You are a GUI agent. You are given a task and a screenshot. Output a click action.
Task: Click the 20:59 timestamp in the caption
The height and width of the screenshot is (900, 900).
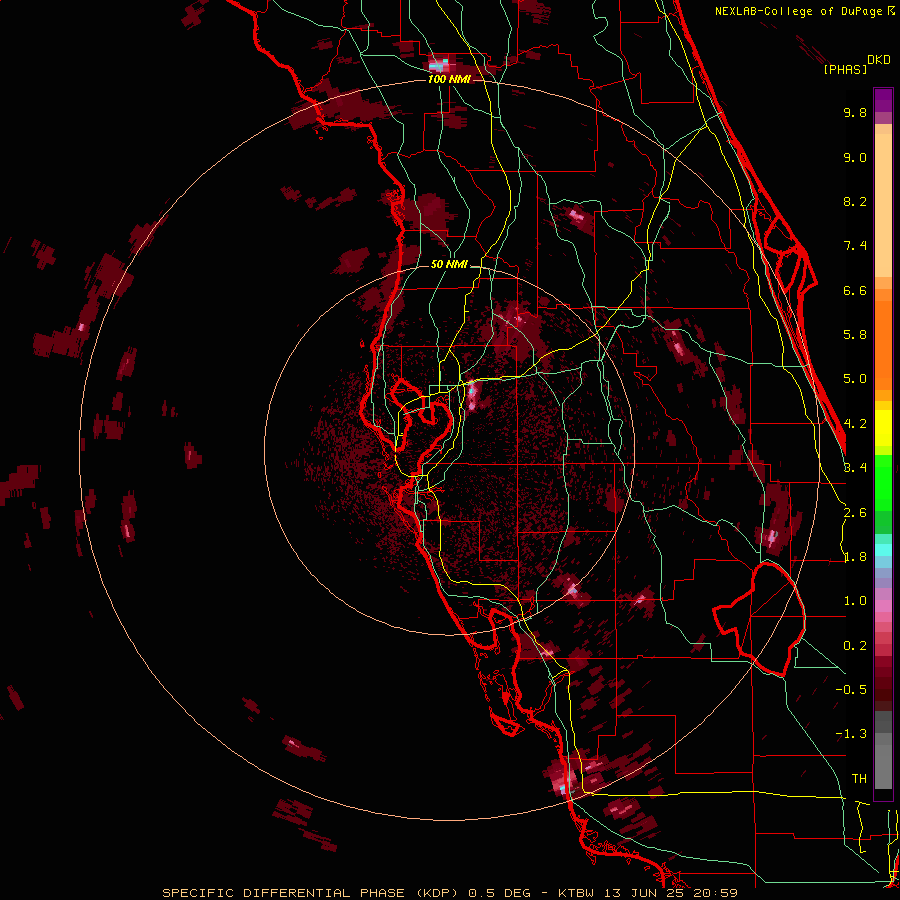point(715,893)
